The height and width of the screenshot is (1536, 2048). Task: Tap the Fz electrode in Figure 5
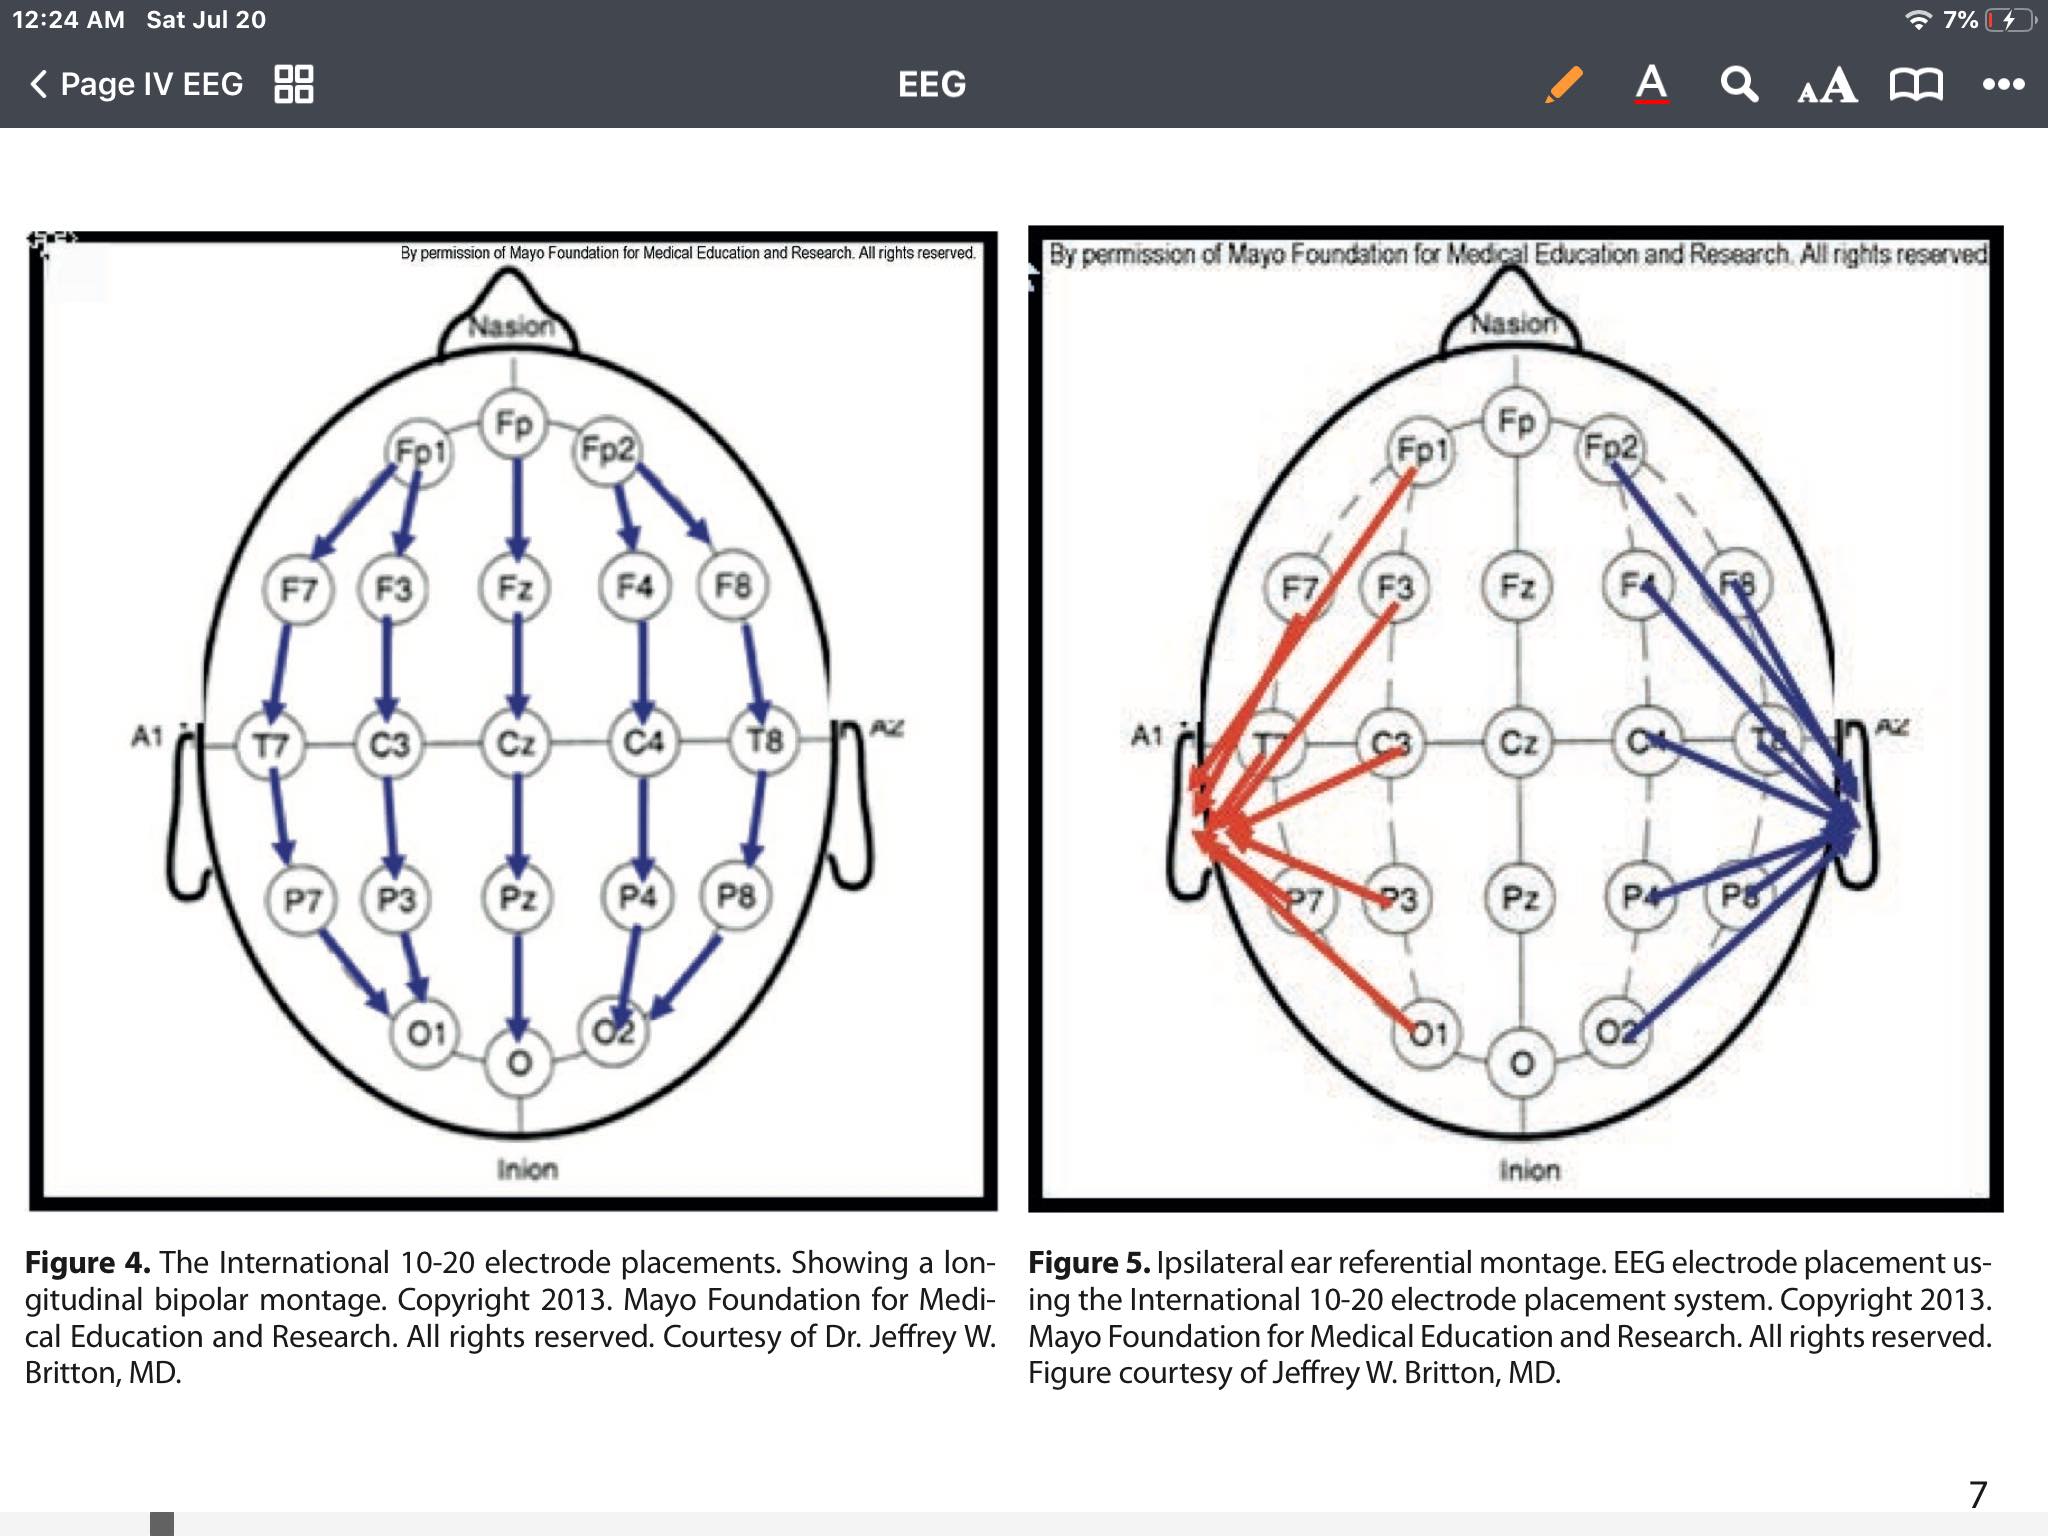pyautogui.click(x=1518, y=585)
